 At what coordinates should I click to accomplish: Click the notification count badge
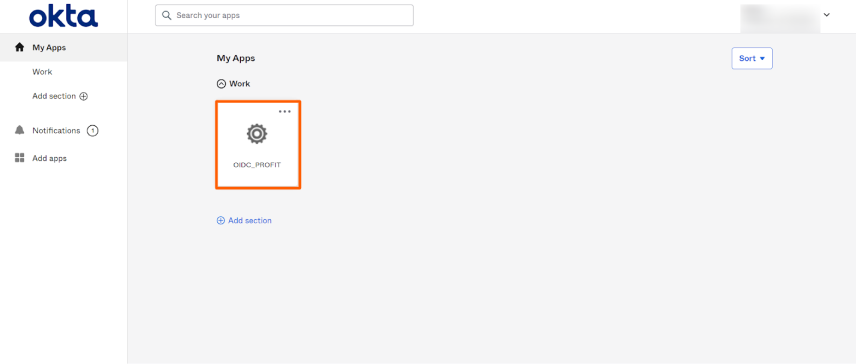tap(93, 130)
